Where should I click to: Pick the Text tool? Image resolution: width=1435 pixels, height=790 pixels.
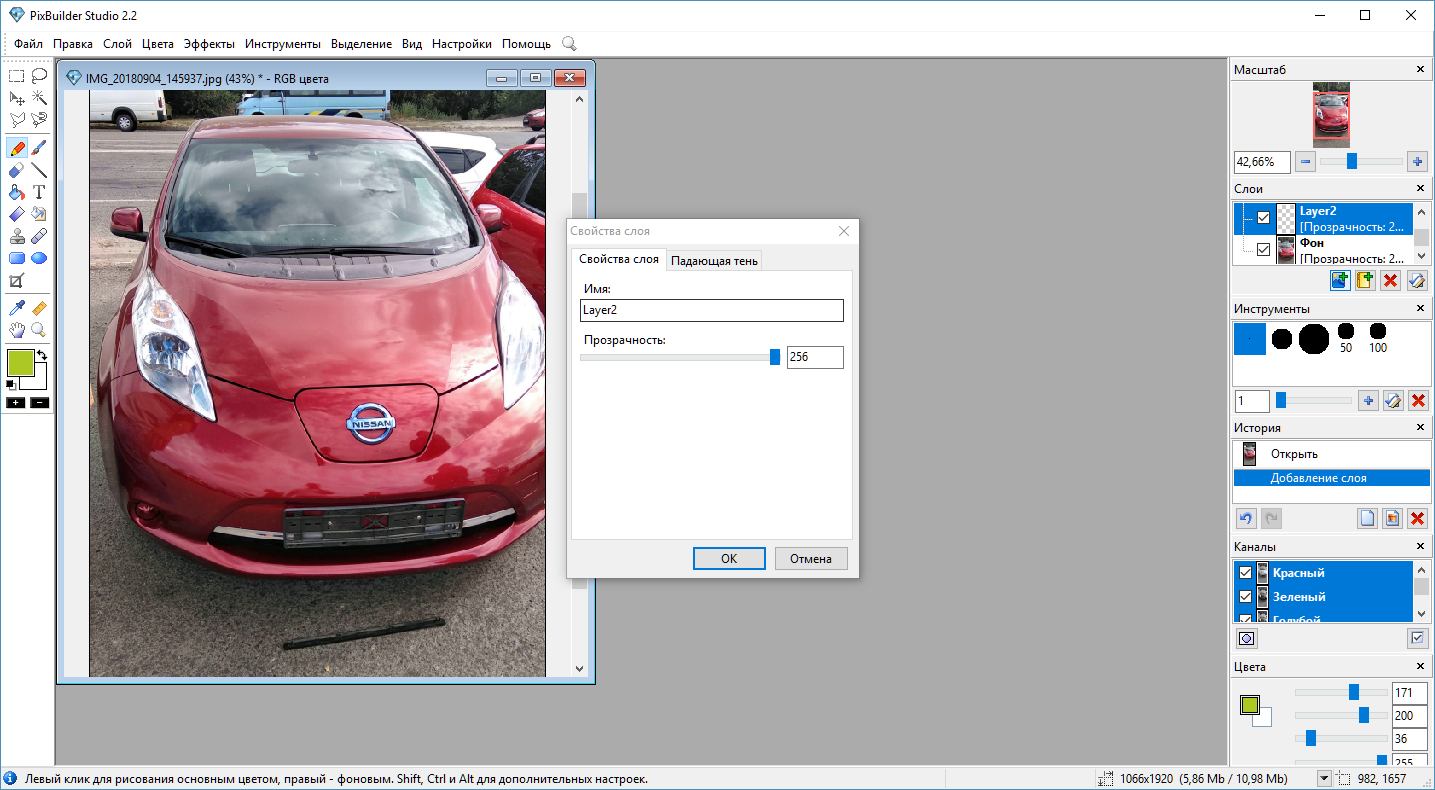click(x=39, y=192)
